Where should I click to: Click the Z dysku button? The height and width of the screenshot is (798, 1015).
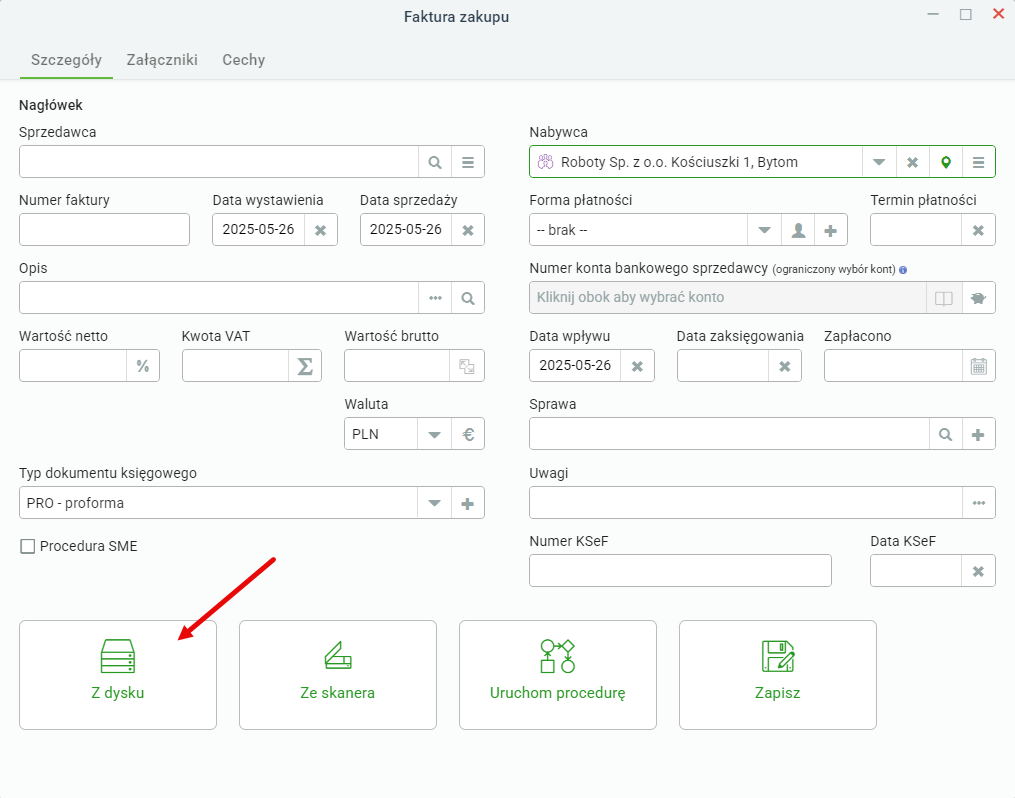point(118,675)
